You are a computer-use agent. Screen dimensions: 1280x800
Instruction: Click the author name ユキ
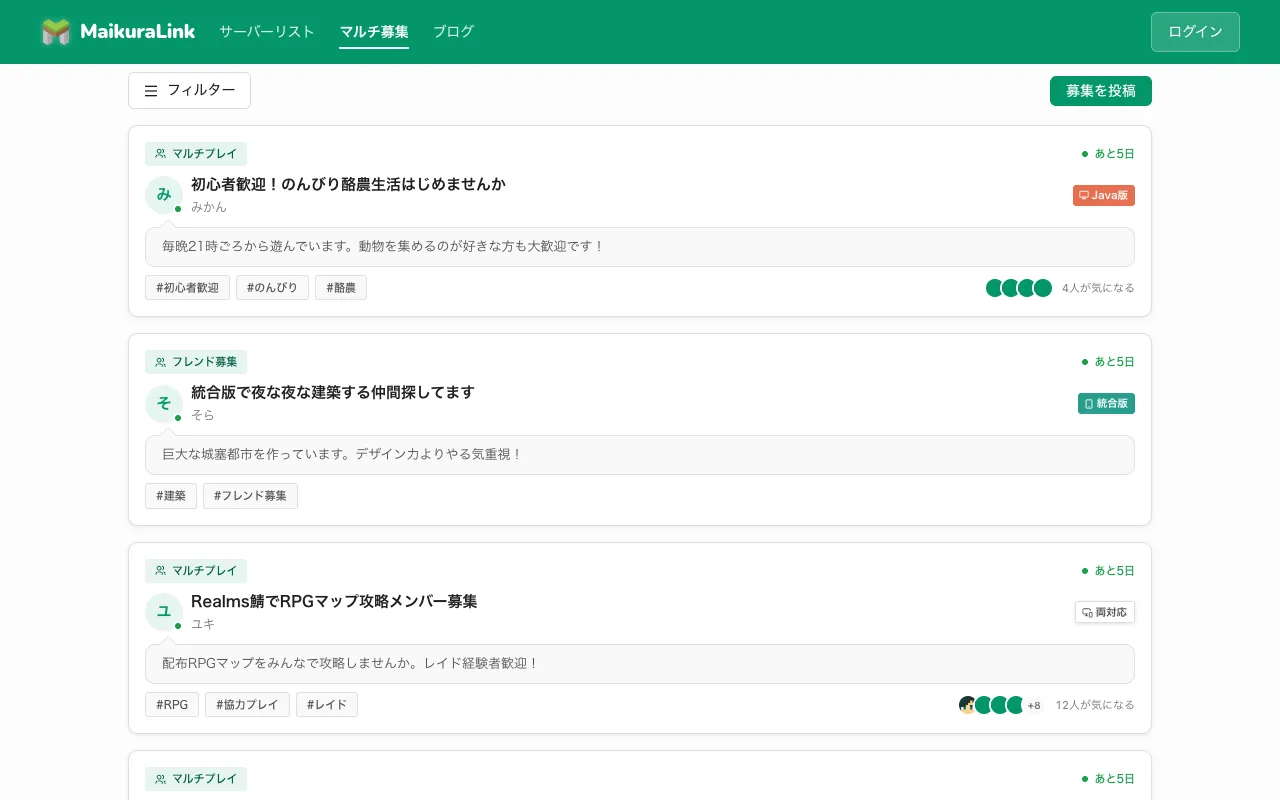pos(203,624)
